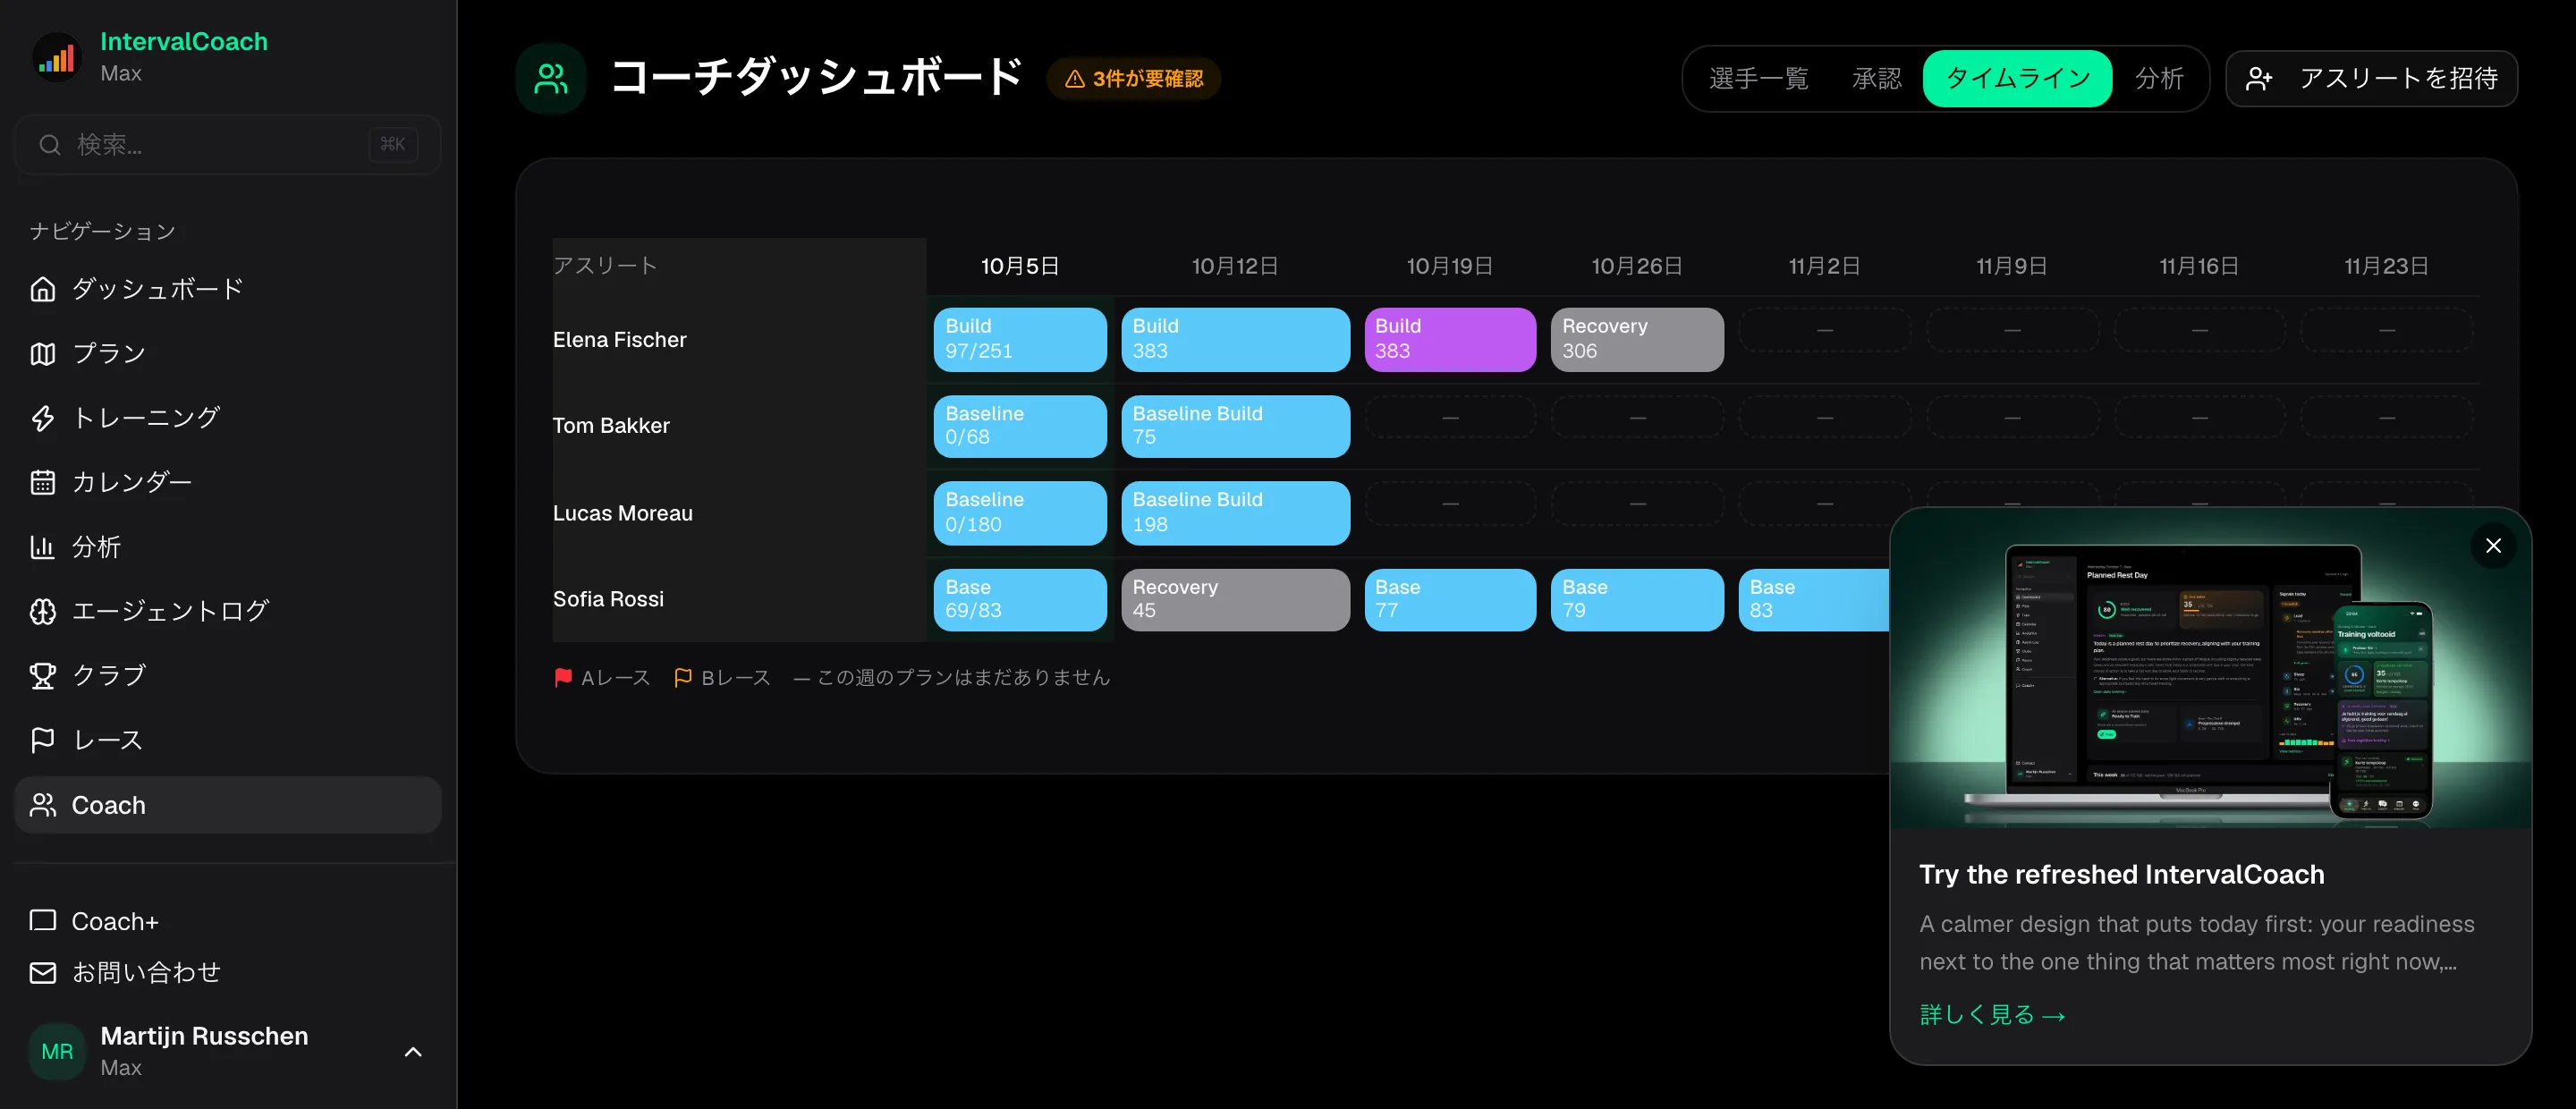The width and height of the screenshot is (2576, 1109).
Task: Open Sofia Rossi Recovery 45 block
Action: (1235, 599)
